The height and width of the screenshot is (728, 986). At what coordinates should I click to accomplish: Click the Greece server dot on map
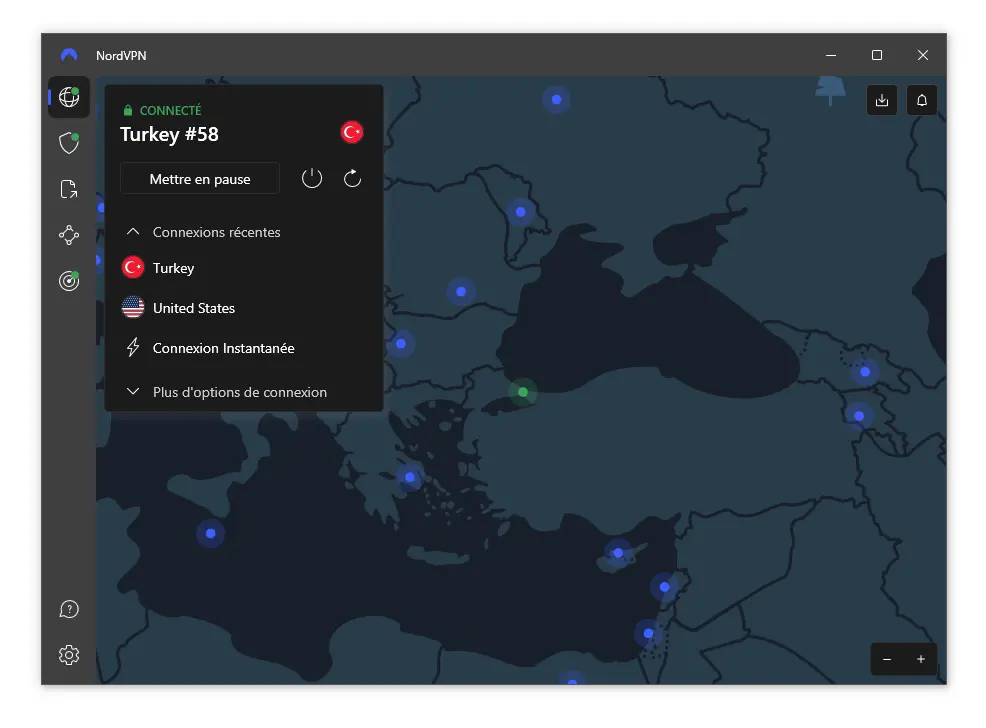point(410,477)
